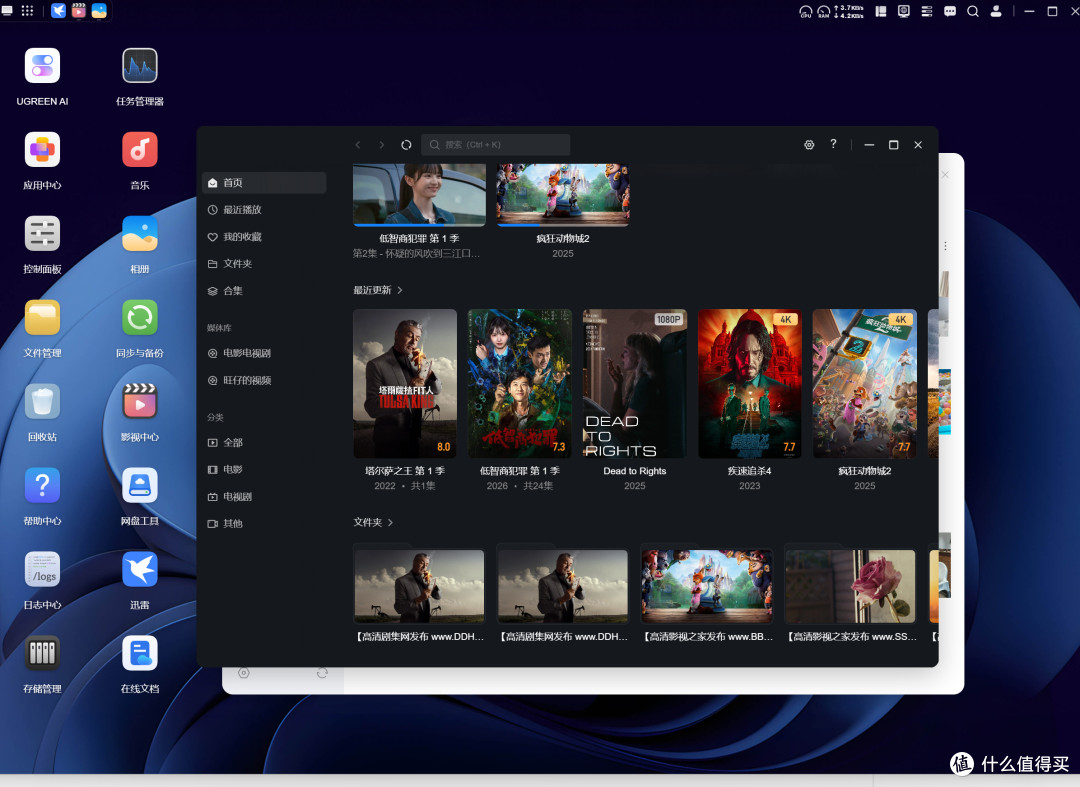Click the refresh icon in video center toolbar
The height and width of the screenshot is (787, 1080).
coord(406,145)
